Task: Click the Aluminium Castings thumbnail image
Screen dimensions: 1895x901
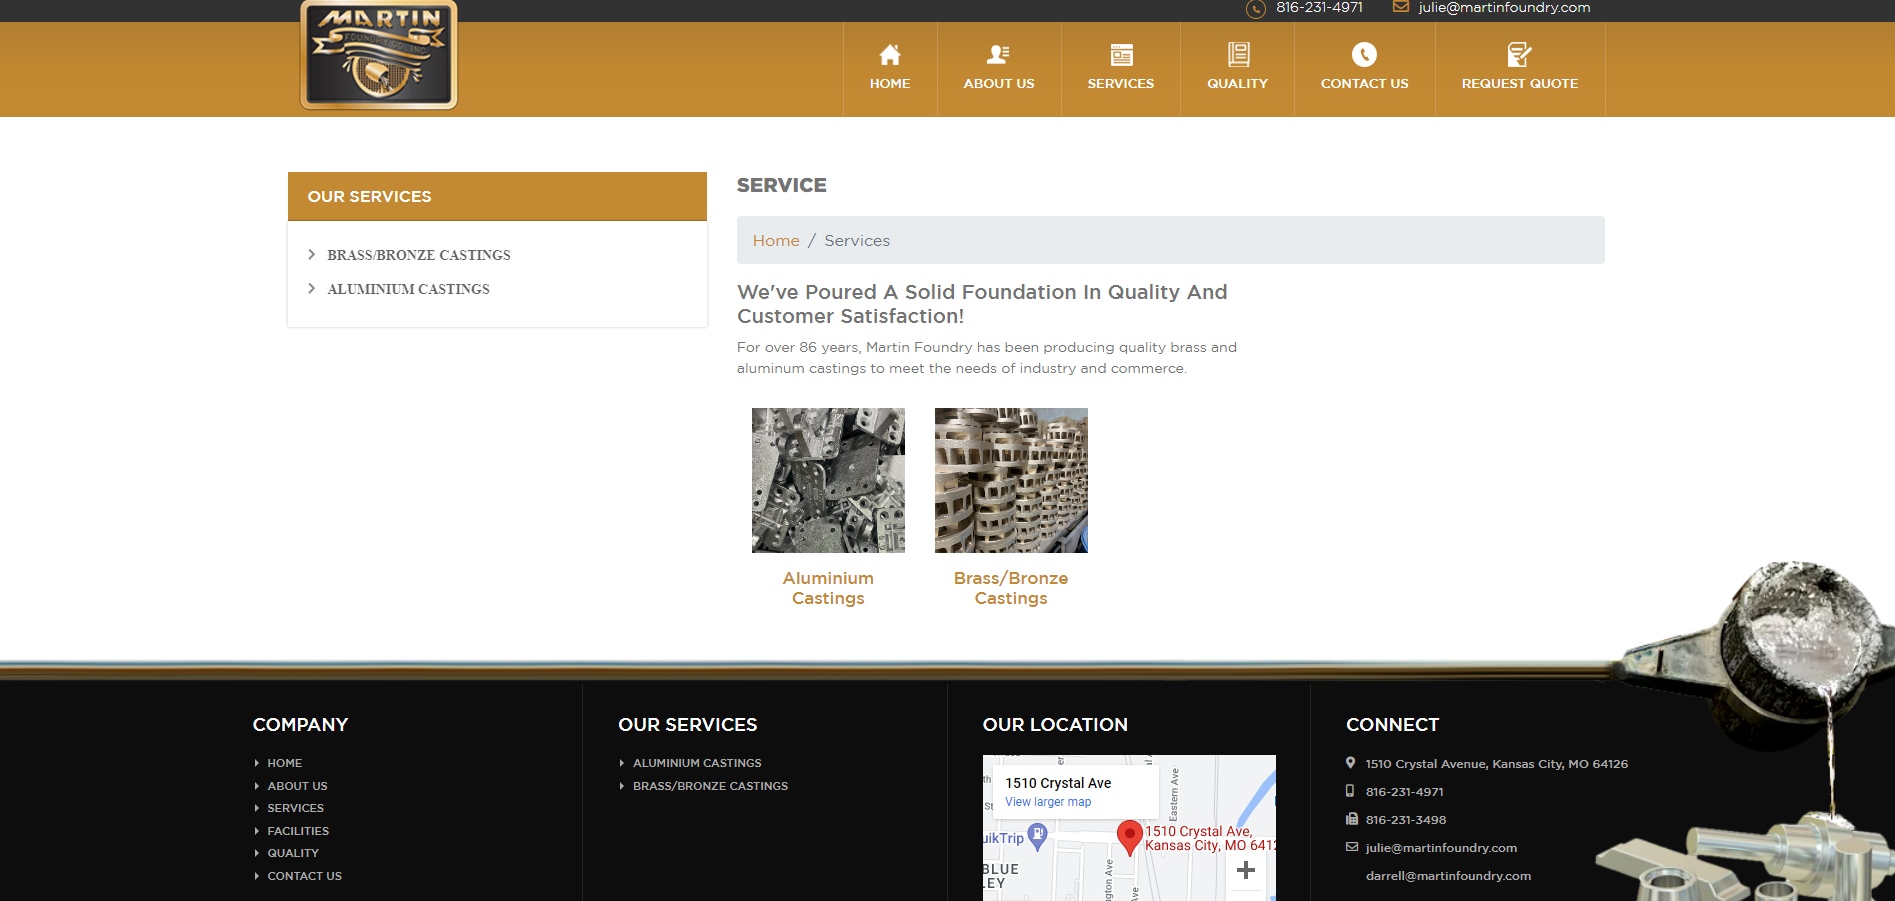Action: pyautogui.click(x=828, y=480)
